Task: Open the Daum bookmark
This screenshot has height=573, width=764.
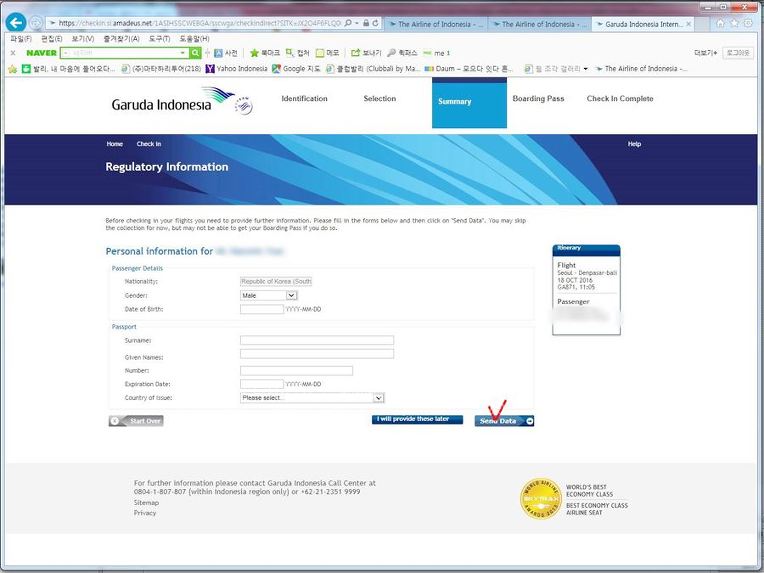Action: click(x=469, y=69)
